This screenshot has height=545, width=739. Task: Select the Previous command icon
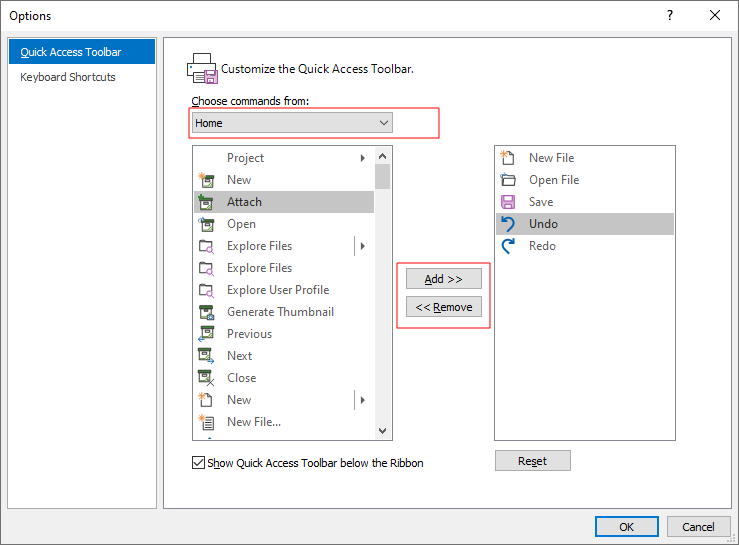pyautogui.click(x=207, y=334)
